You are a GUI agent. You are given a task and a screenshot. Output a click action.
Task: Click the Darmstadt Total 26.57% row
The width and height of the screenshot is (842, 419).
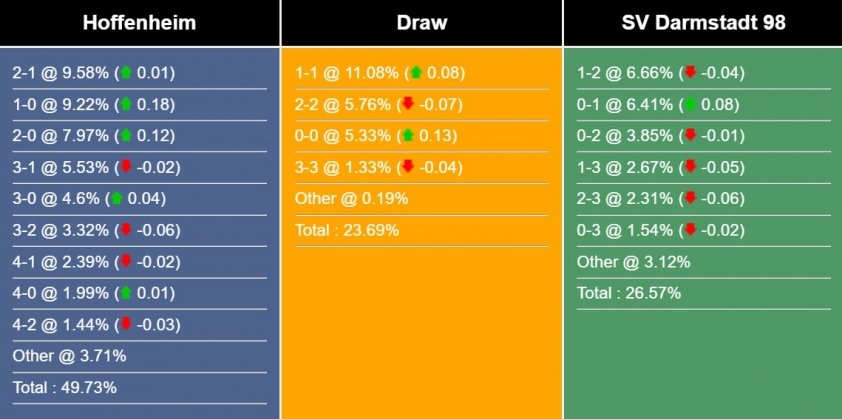coord(629,293)
